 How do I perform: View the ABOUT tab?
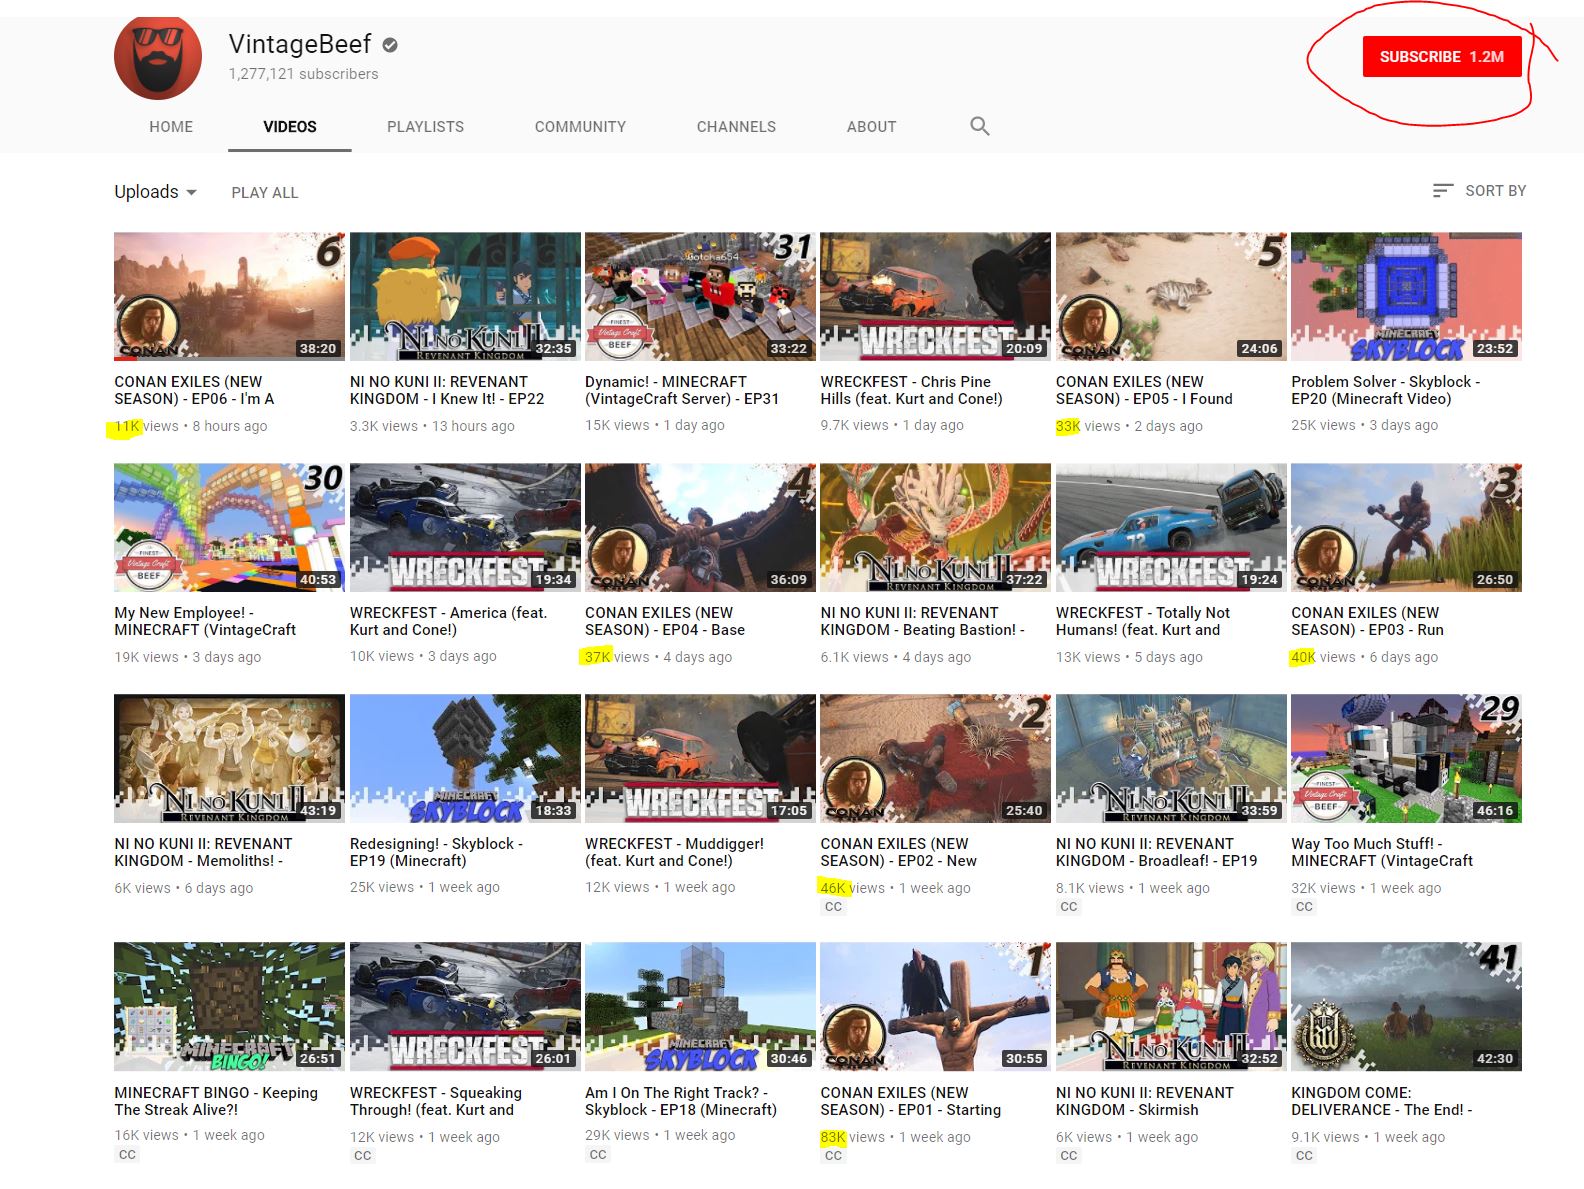coord(871,127)
